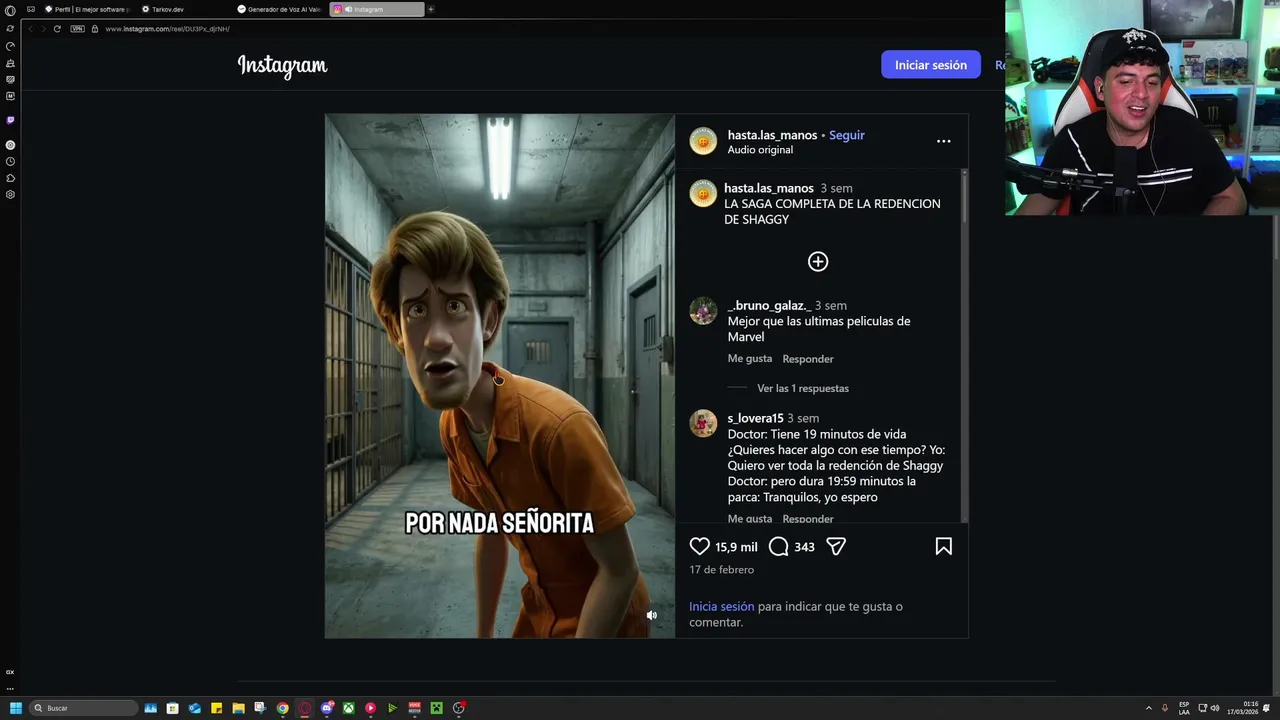Expand 'Ver las 1 respuestas' replies
The height and width of the screenshot is (720, 1280).
tap(802, 388)
